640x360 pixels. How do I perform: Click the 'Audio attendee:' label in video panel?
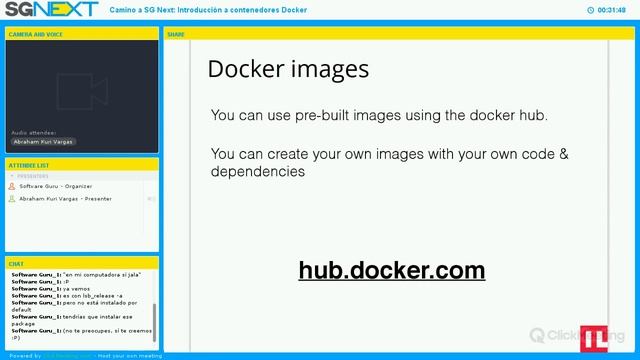[33, 133]
